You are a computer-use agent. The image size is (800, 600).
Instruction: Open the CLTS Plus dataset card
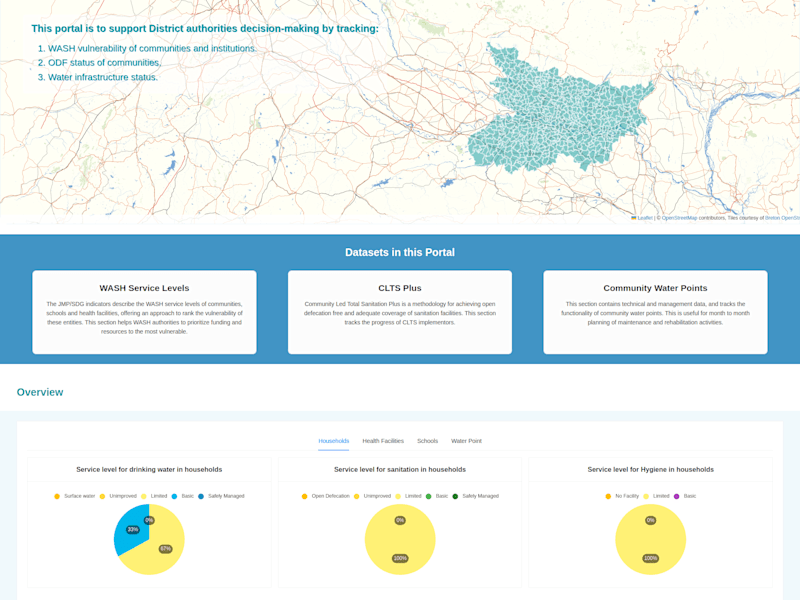400,312
